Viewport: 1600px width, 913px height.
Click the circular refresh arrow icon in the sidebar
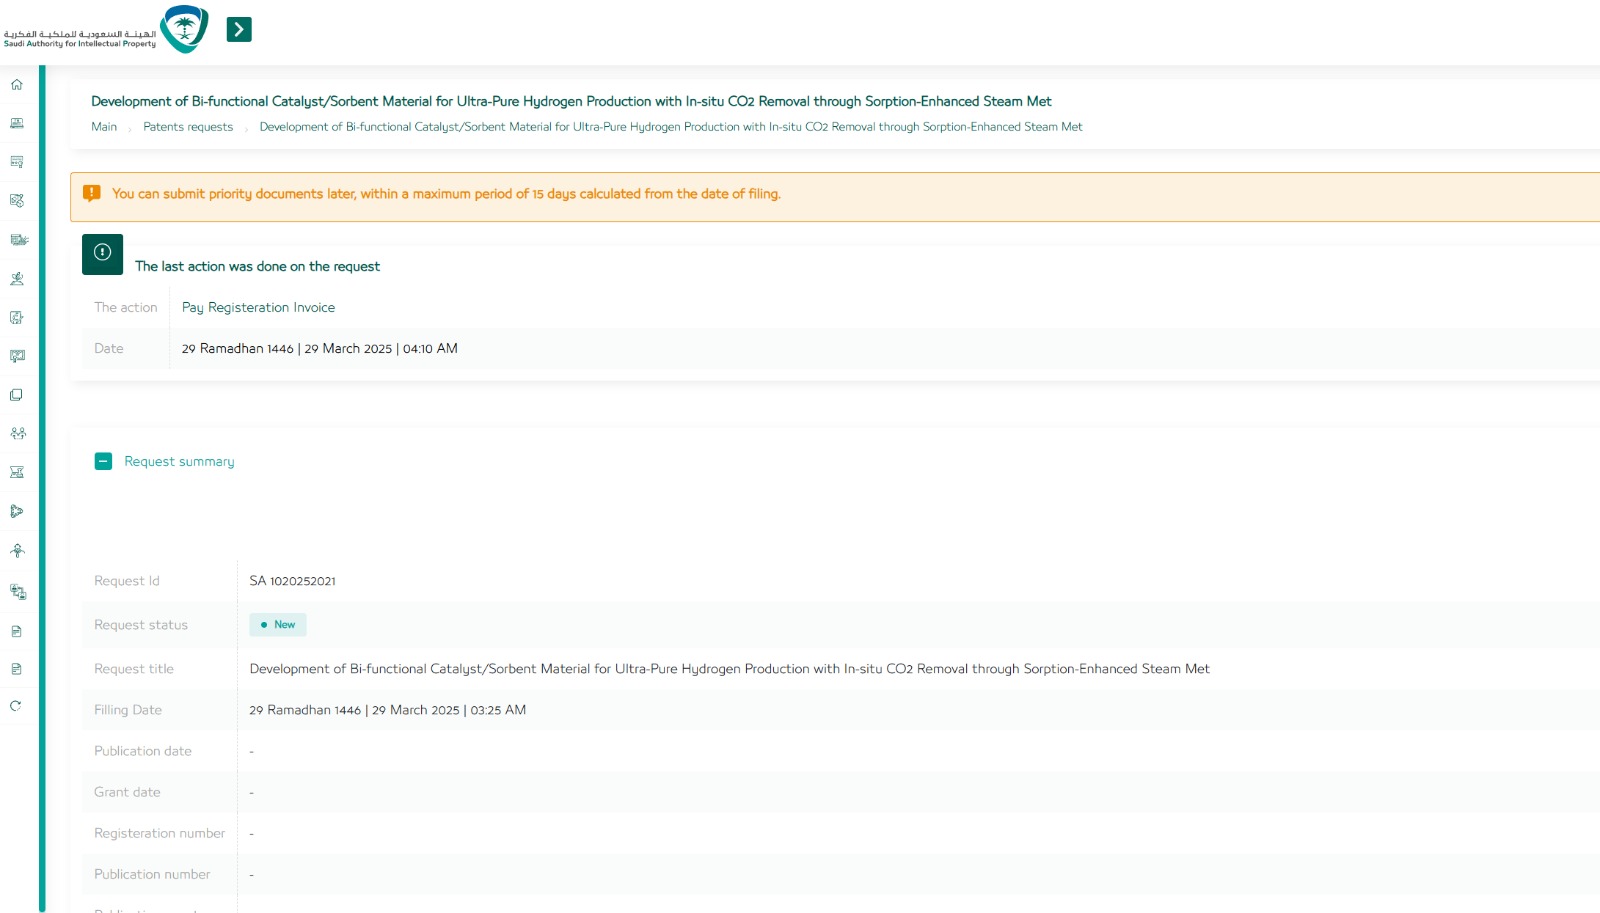pos(16,706)
